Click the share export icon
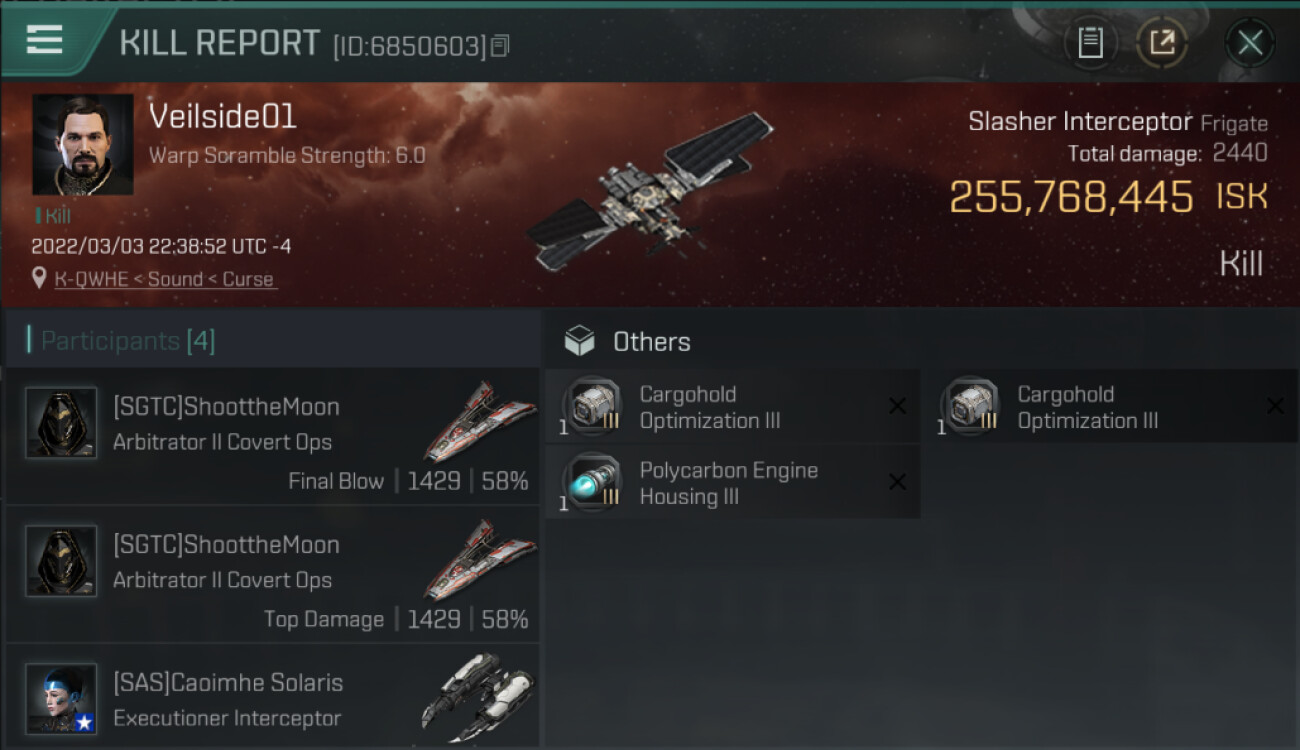The height and width of the screenshot is (750, 1300). click(1161, 43)
